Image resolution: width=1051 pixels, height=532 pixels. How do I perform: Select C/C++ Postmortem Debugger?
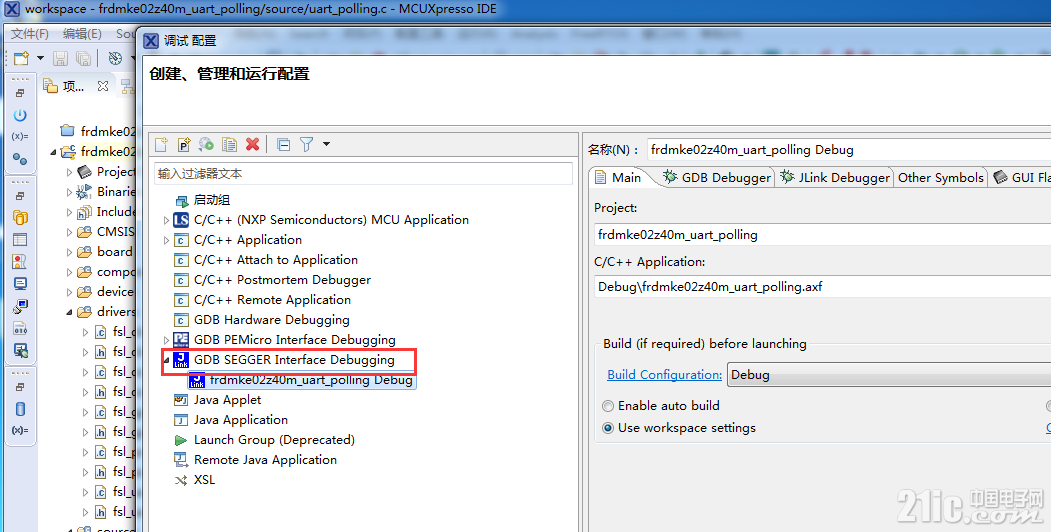[x=282, y=280]
